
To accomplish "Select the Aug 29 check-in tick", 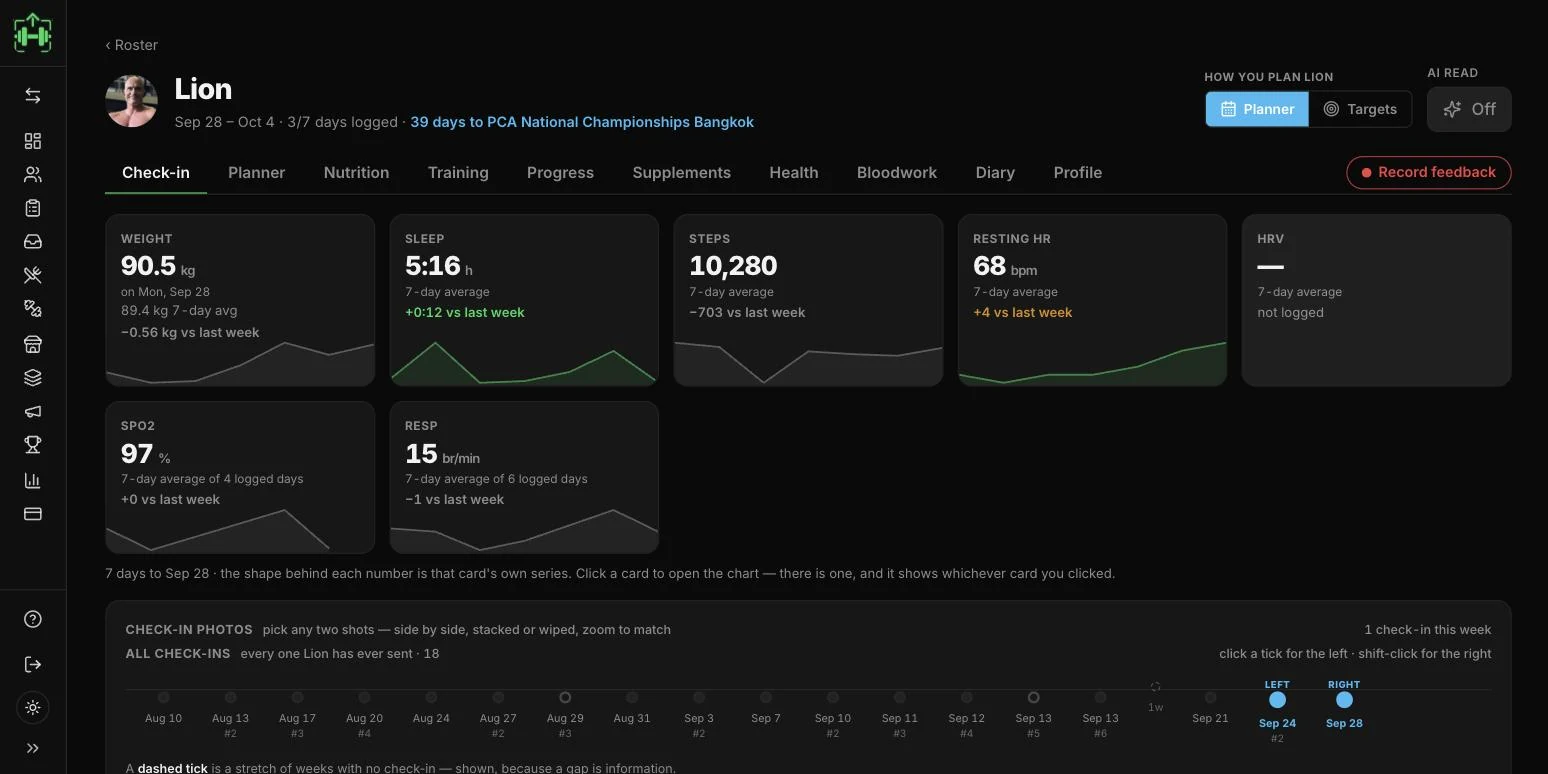I will pos(565,697).
